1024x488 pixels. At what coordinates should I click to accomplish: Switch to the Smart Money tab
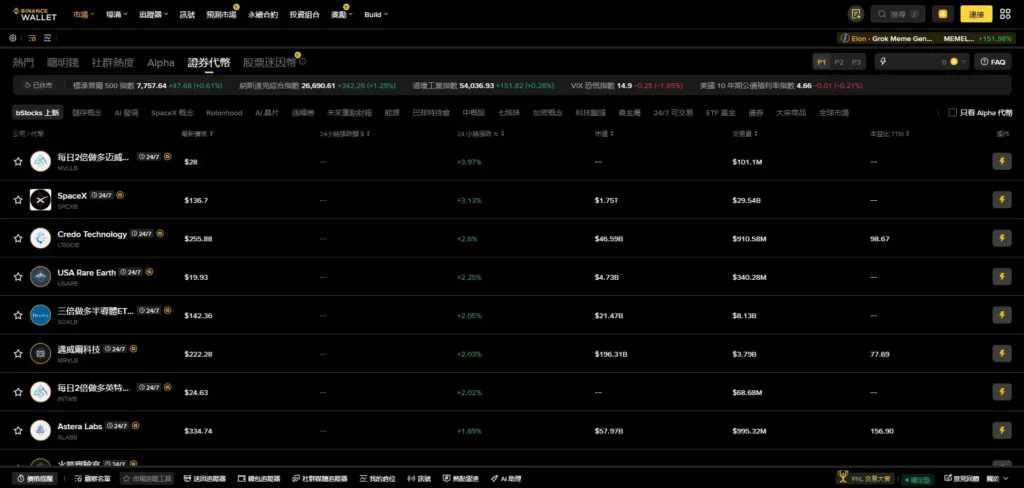(63, 63)
